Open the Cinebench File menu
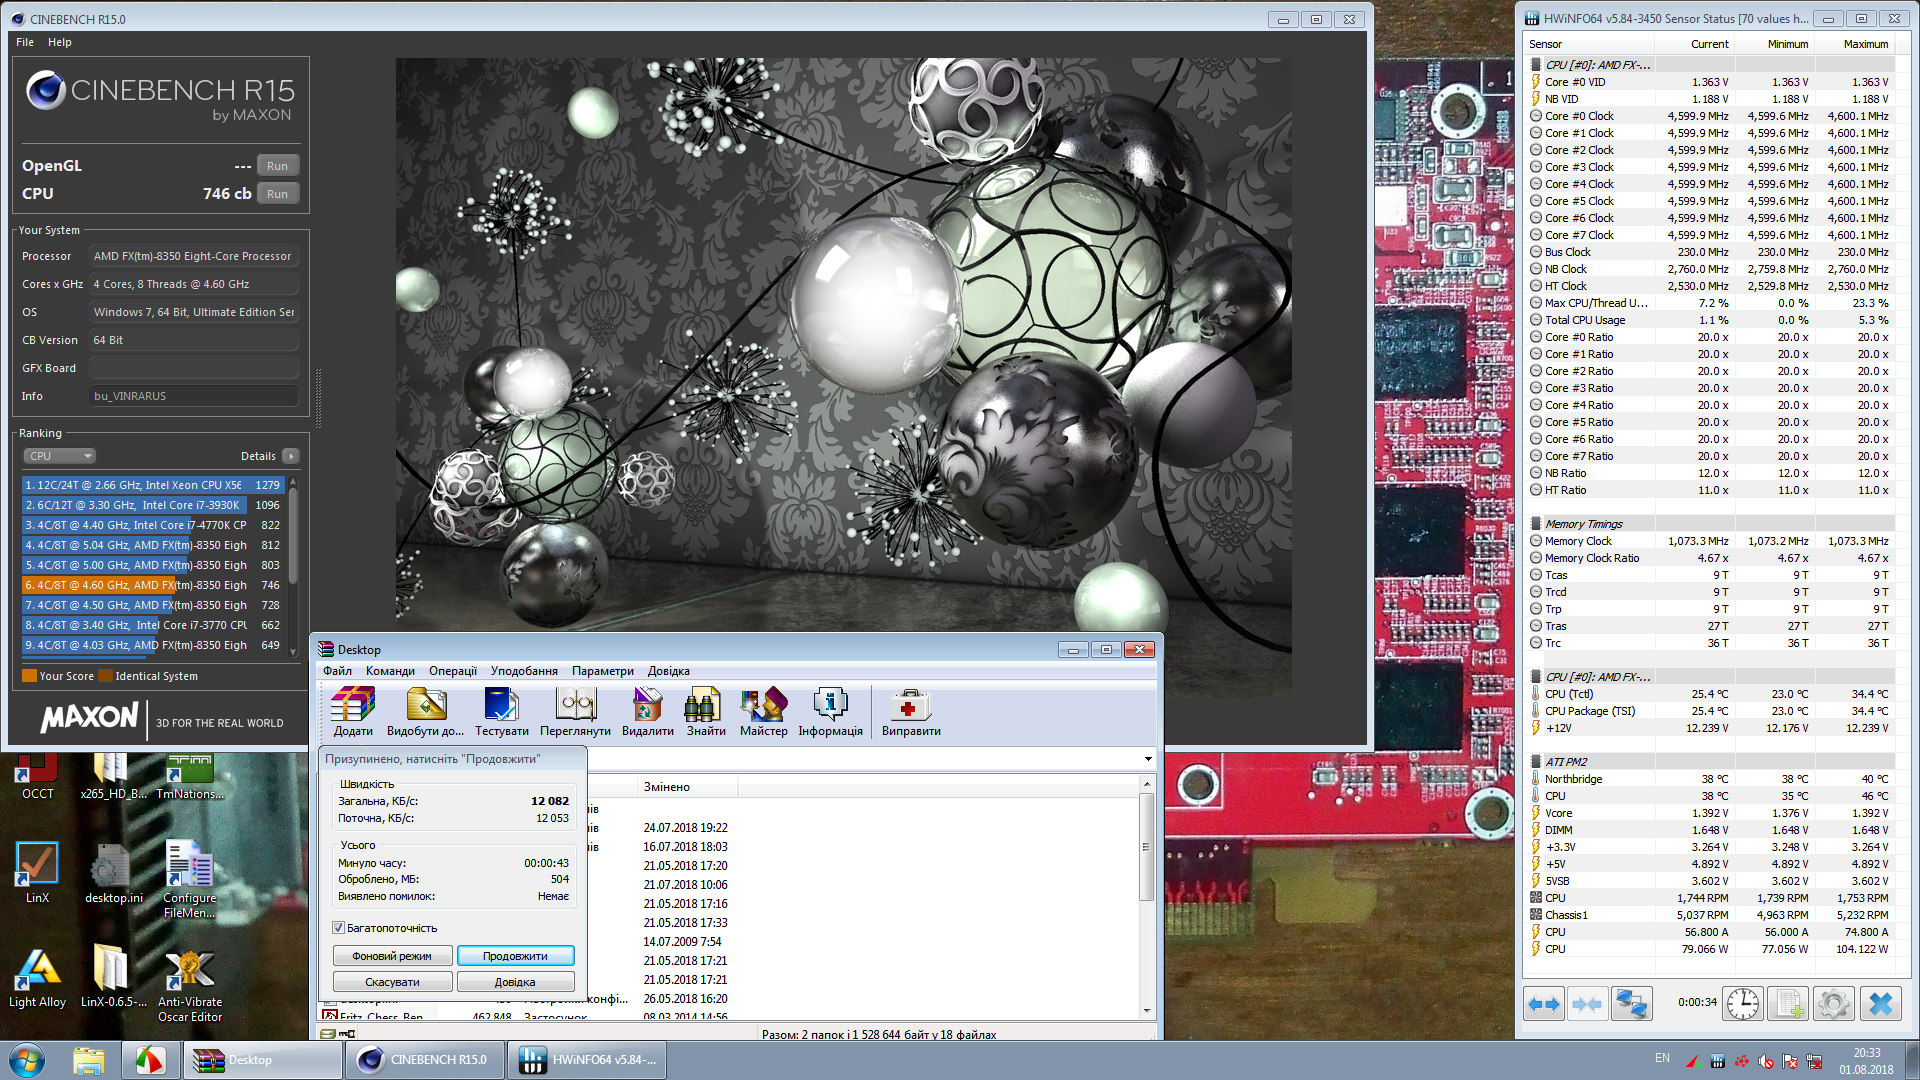 25,42
